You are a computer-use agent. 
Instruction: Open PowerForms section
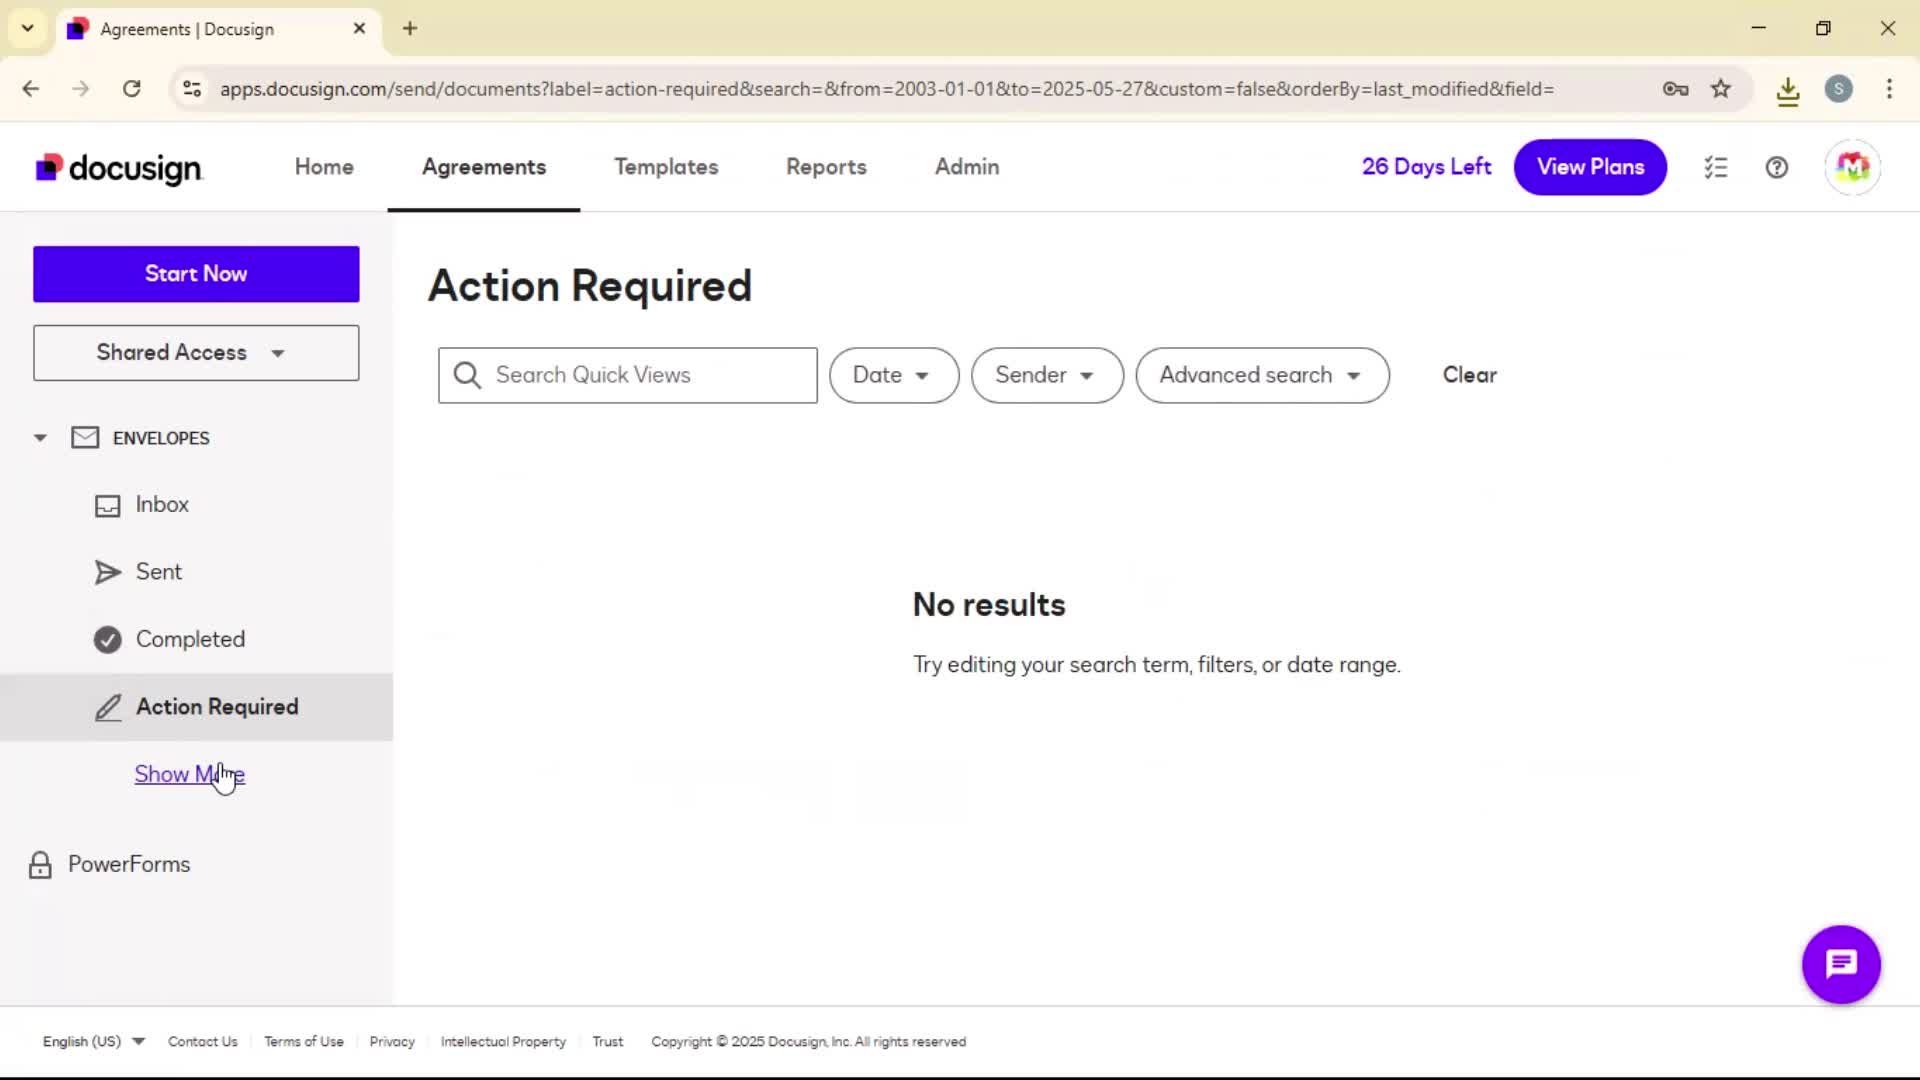tap(129, 864)
